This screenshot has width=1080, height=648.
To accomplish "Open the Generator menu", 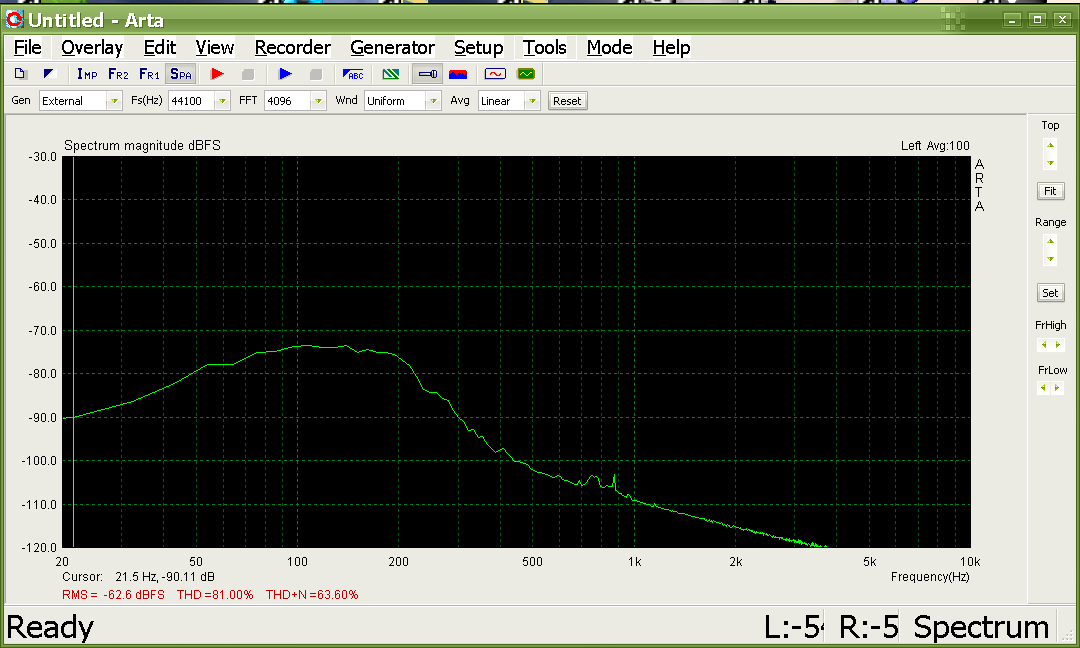I will pos(392,48).
